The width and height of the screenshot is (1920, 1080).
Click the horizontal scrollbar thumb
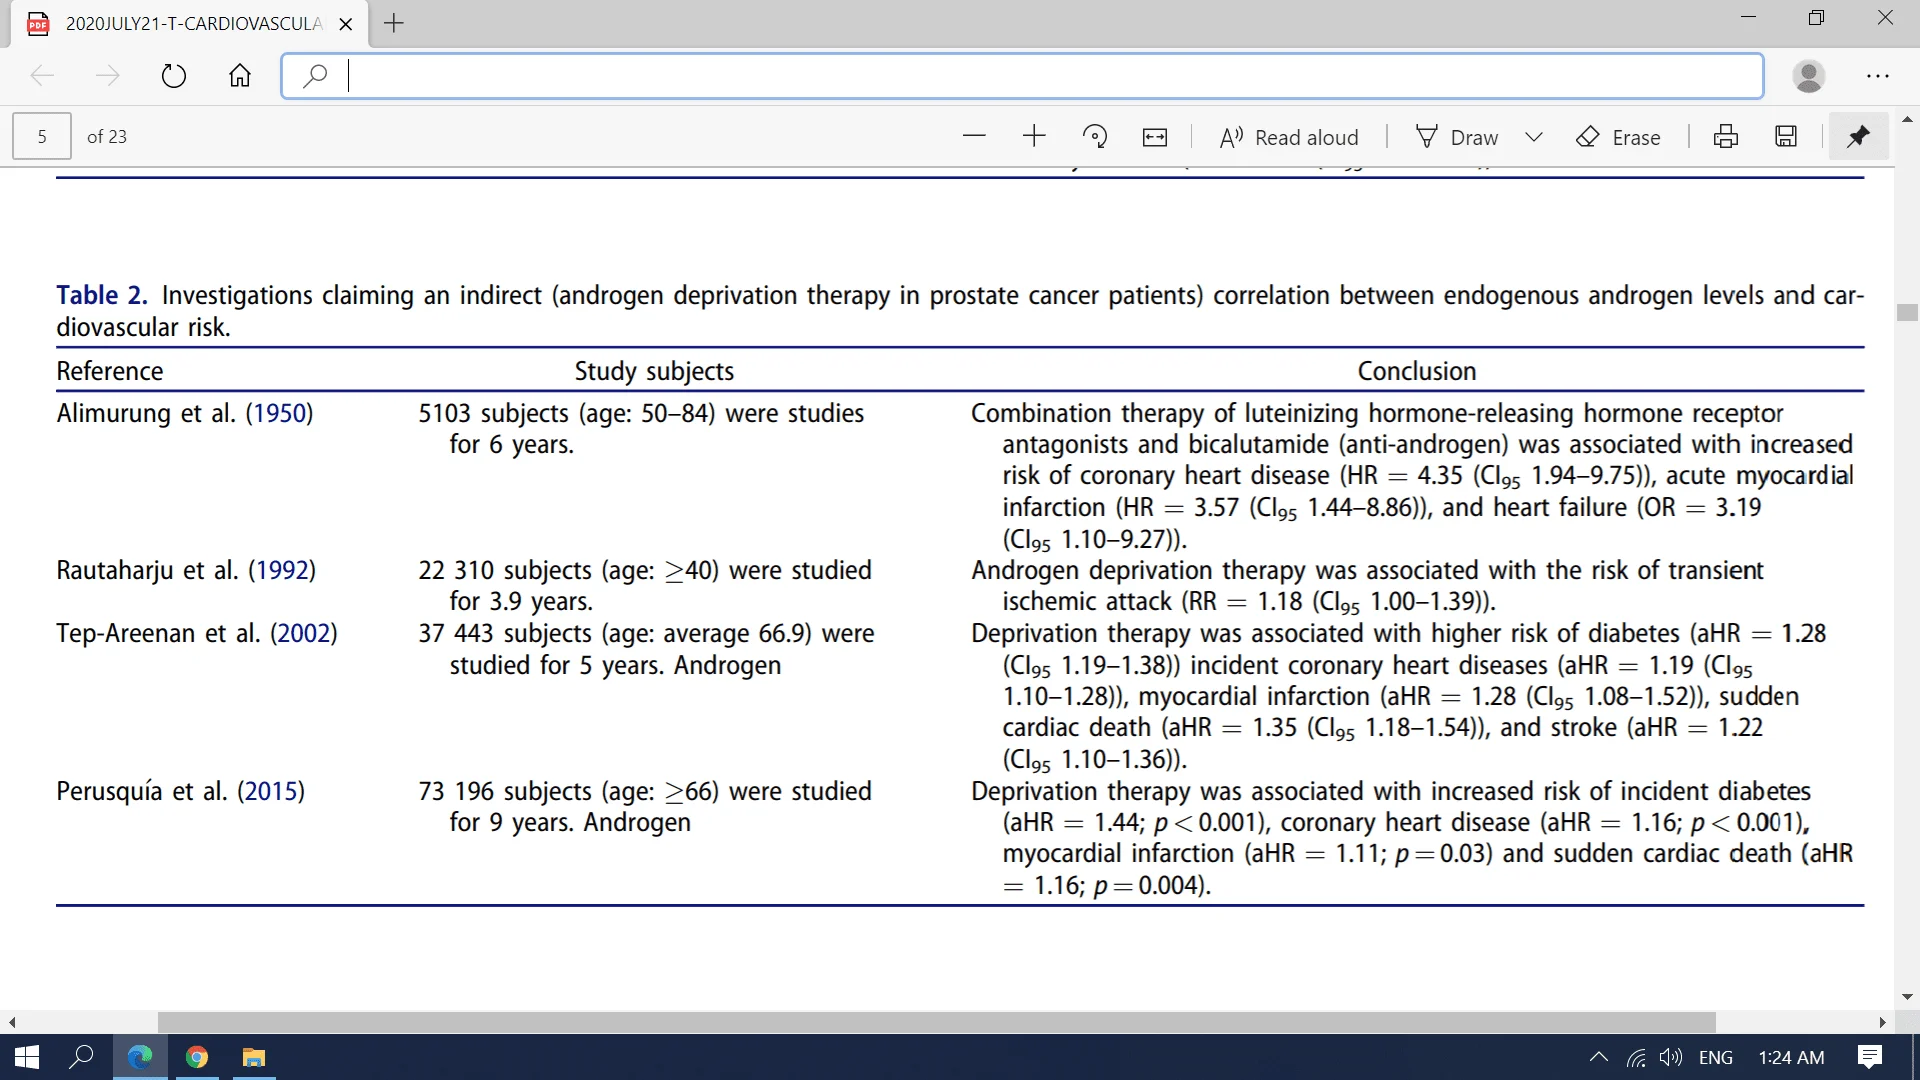pos(936,1022)
